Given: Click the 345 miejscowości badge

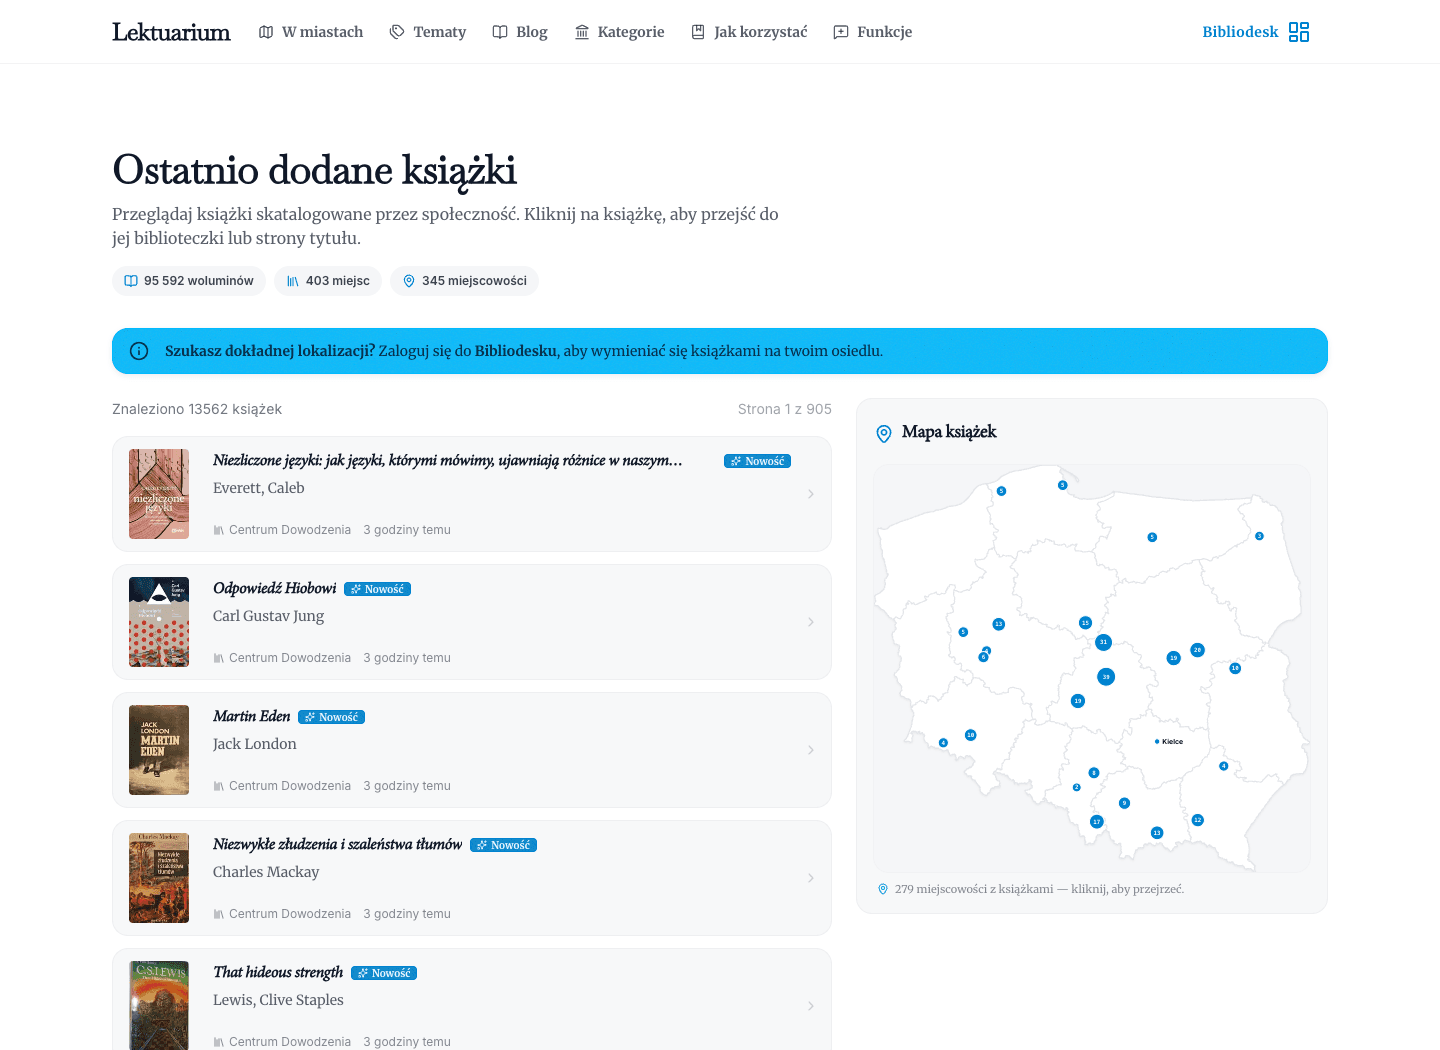Looking at the screenshot, I should coord(464,281).
